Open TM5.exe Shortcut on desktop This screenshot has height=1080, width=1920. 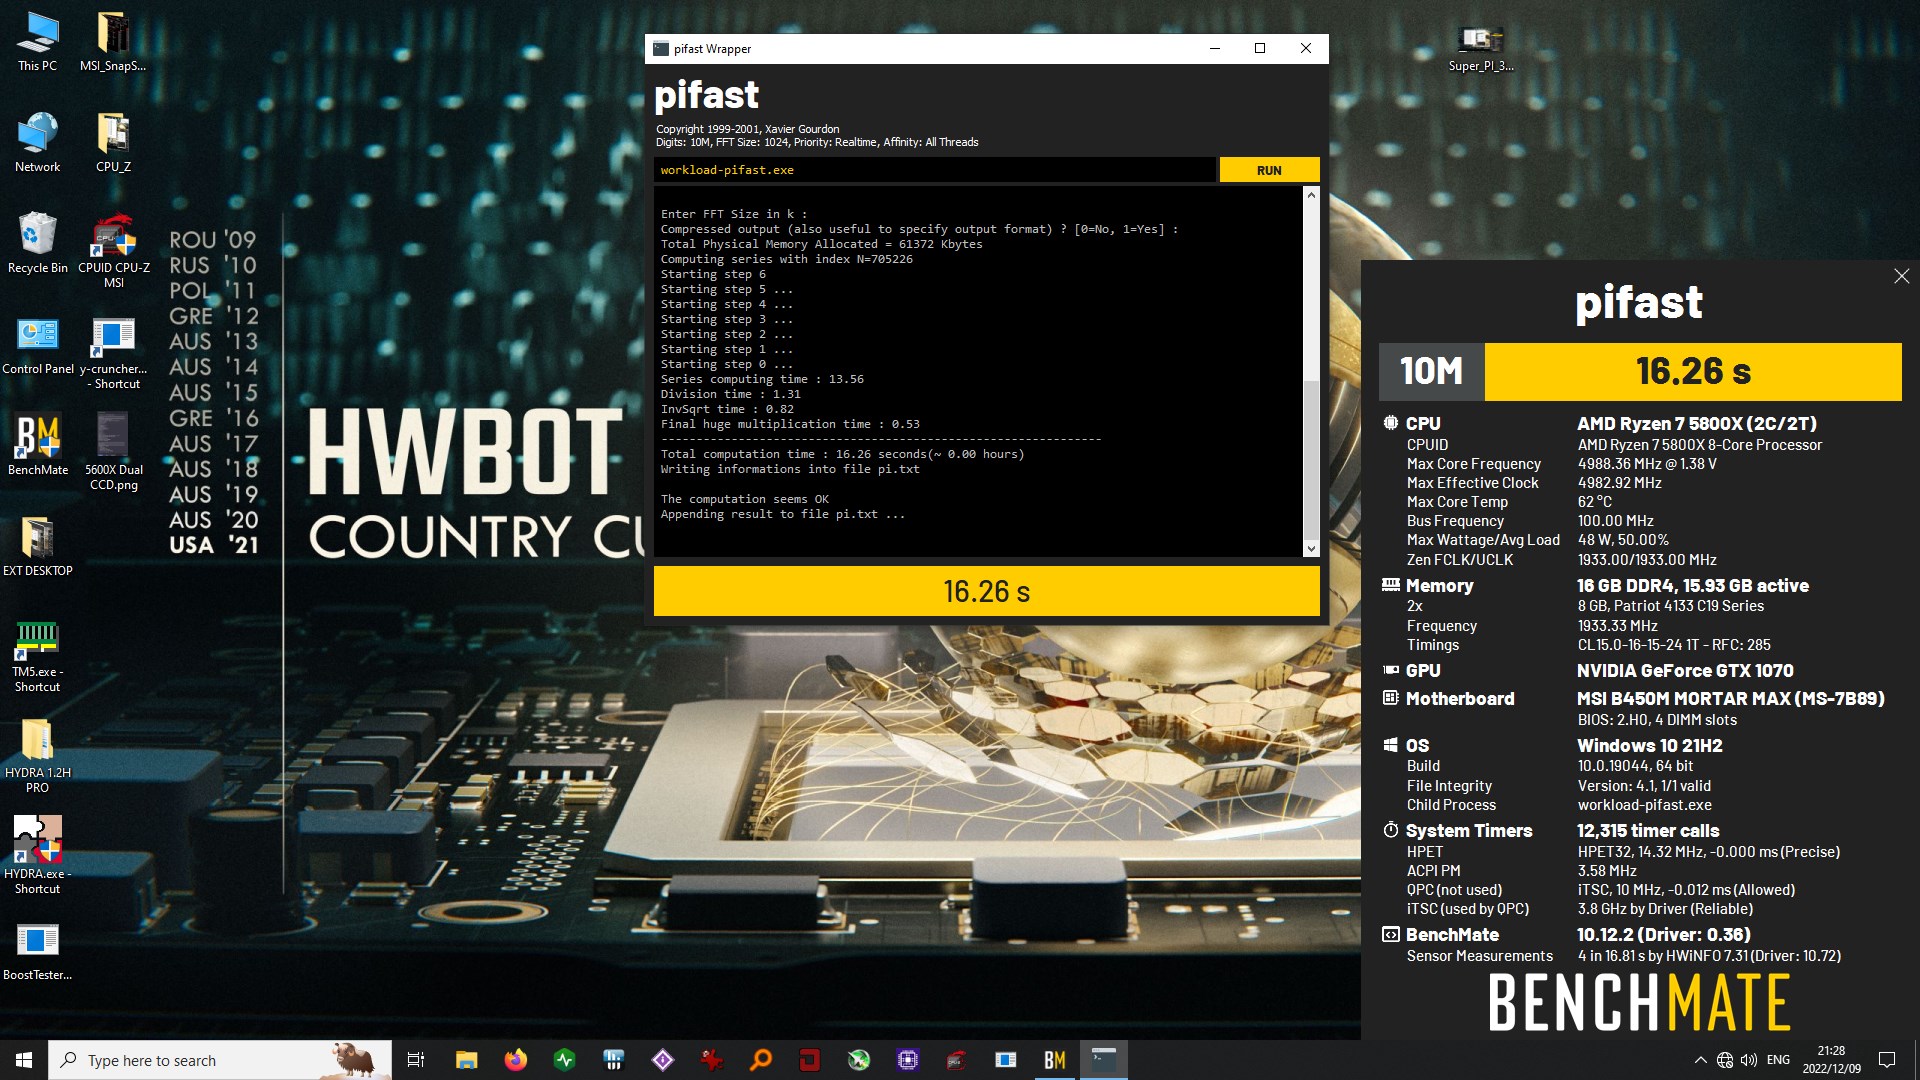coord(37,656)
